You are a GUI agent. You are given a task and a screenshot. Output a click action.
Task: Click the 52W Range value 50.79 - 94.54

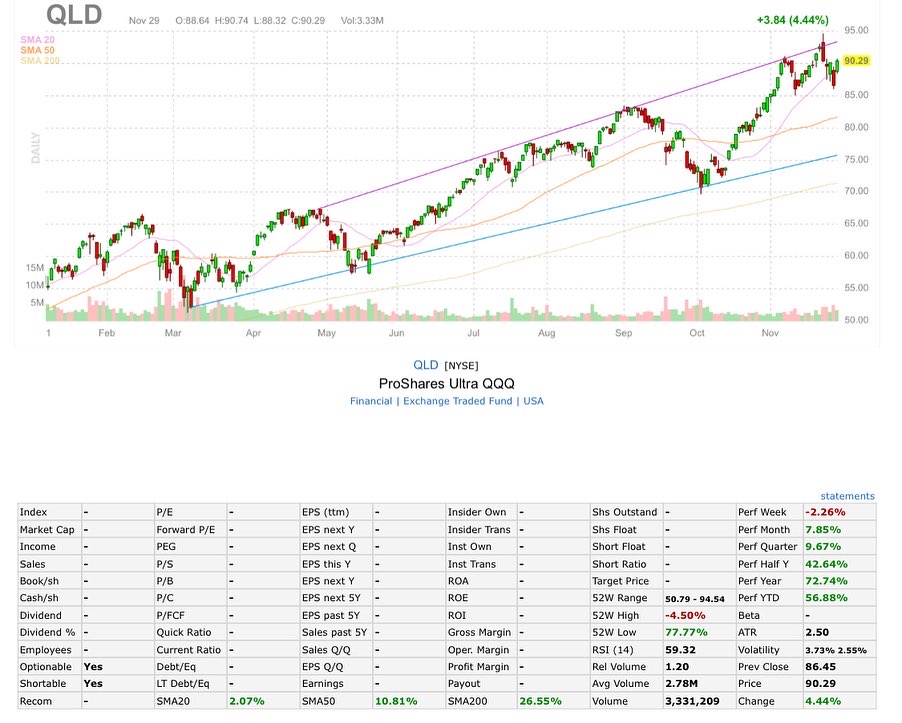coord(695,599)
